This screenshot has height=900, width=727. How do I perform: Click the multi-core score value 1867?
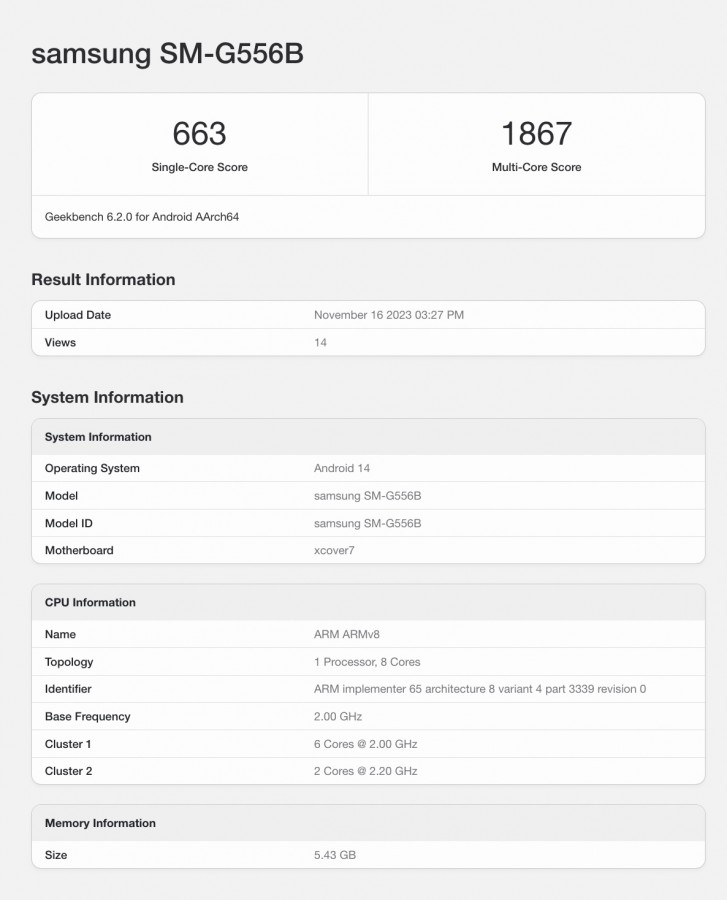[536, 133]
